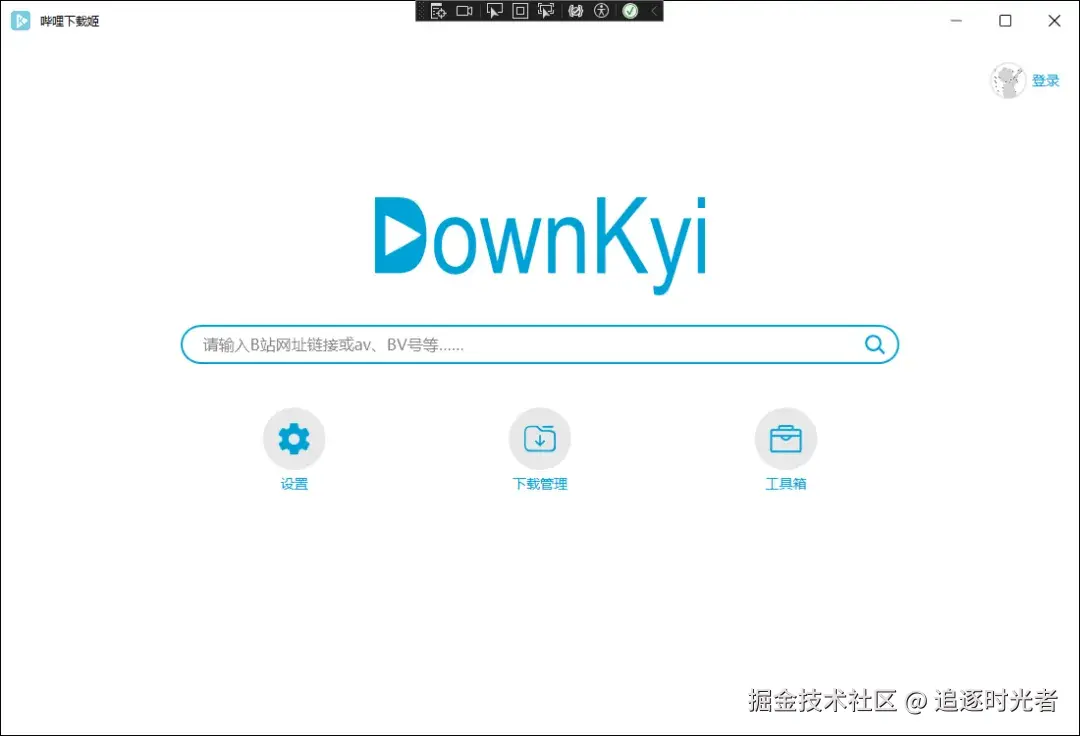The height and width of the screenshot is (736, 1080).
Task: Collapse the debug toolbar with chevron
Action: click(x=654, y=11)
